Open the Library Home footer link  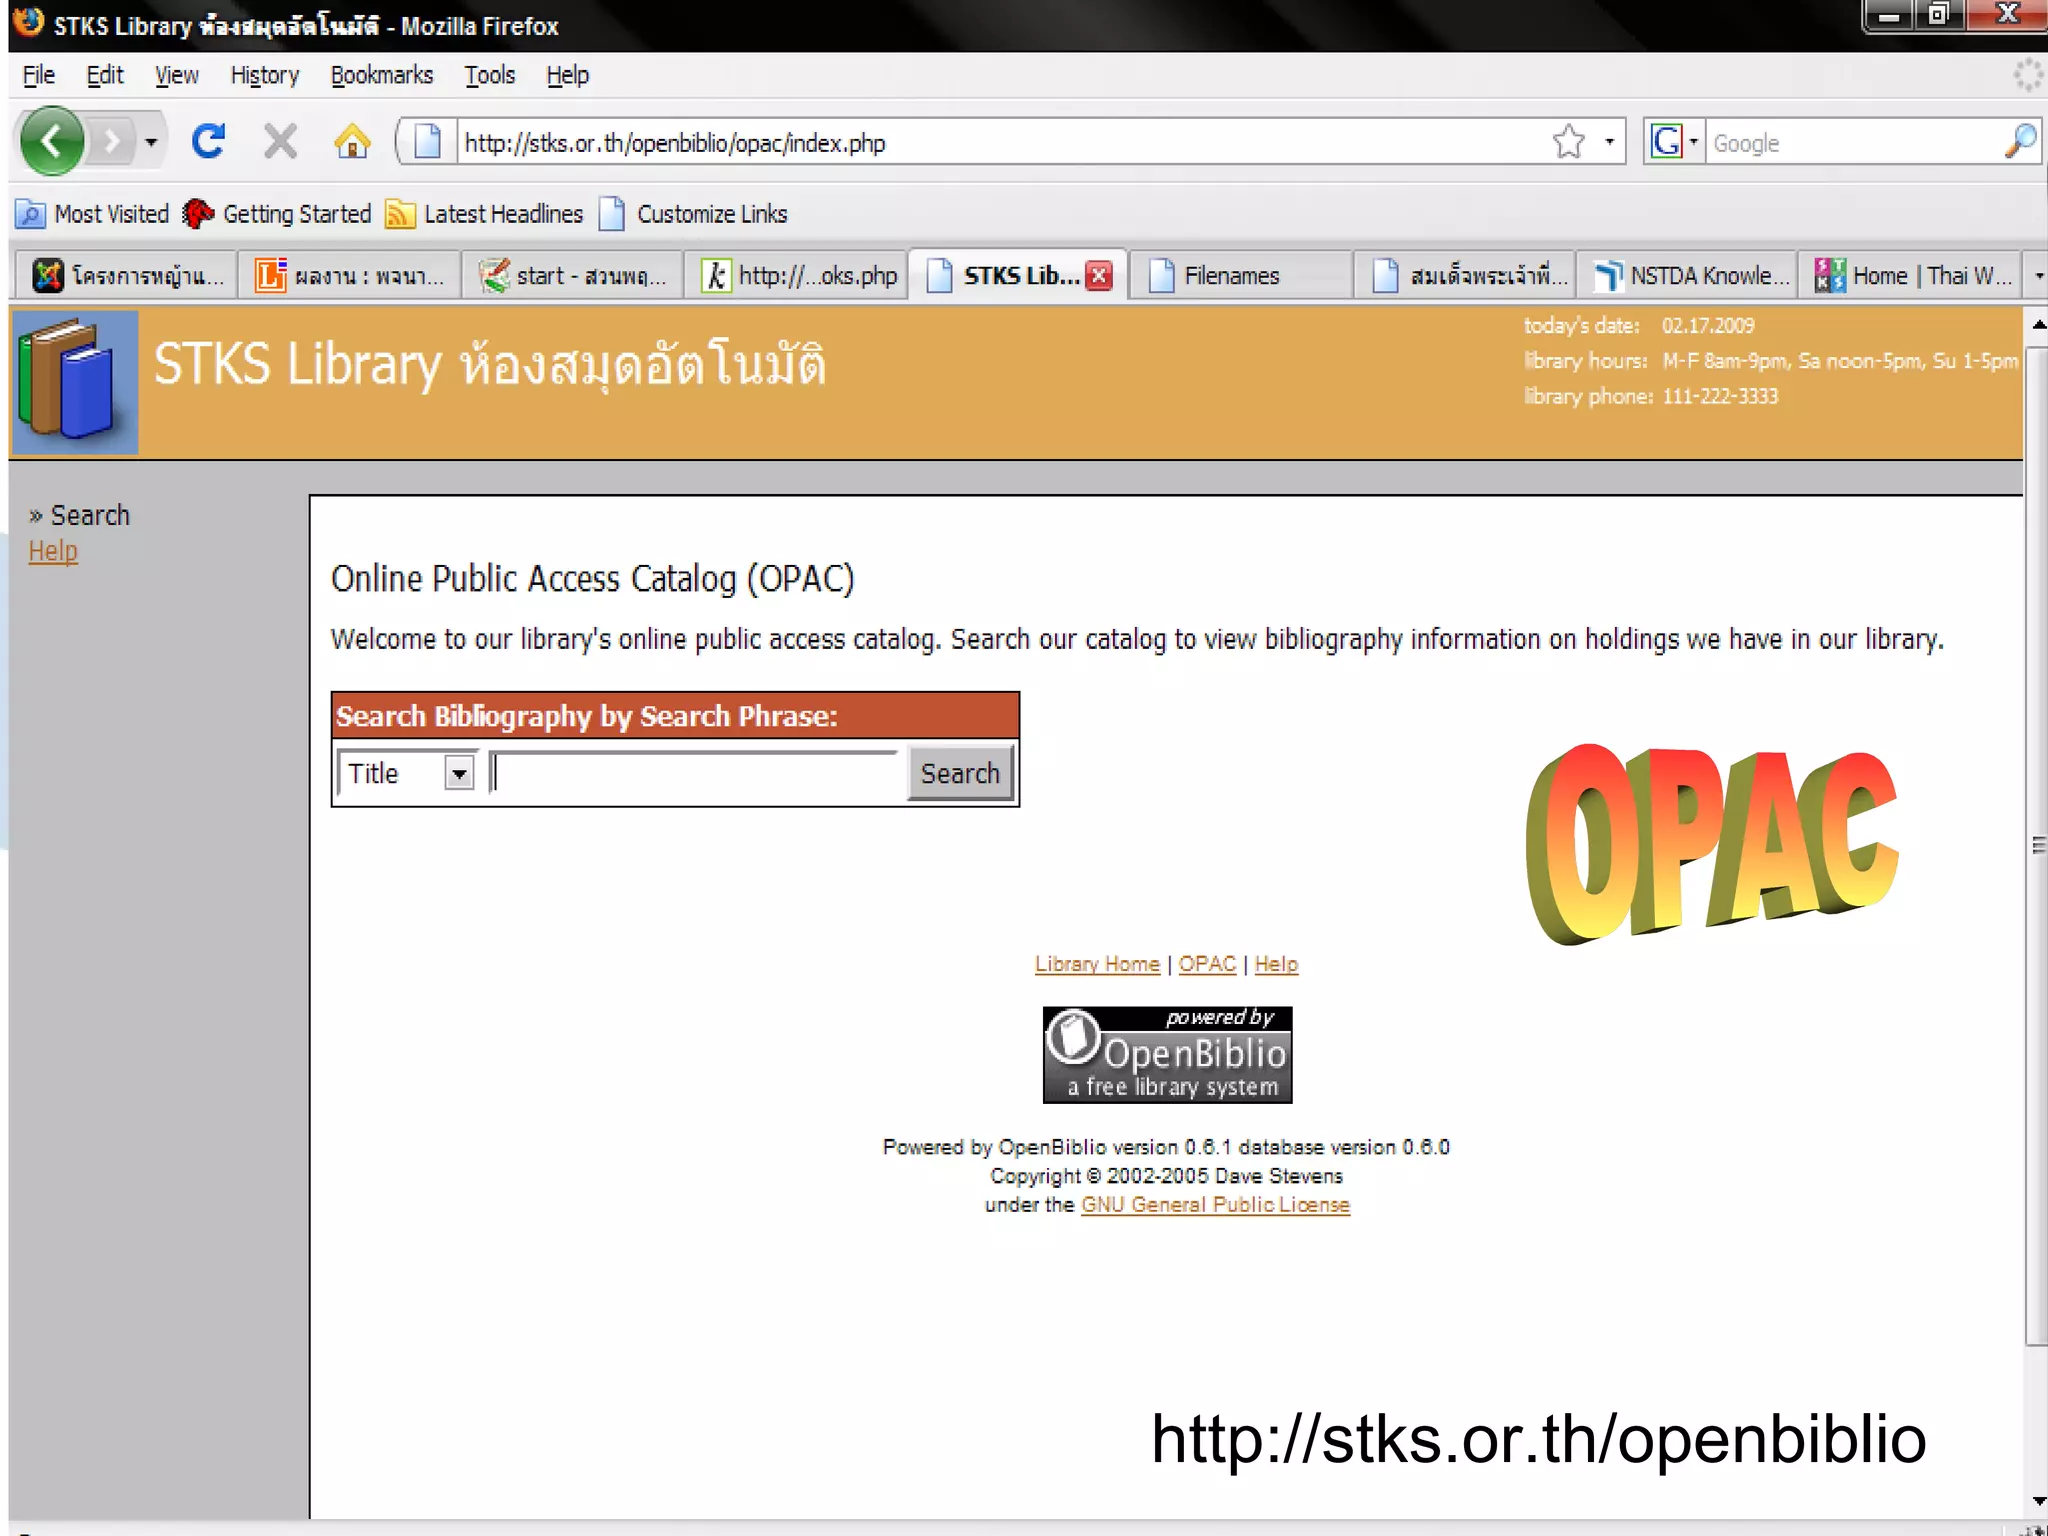point(1097,964)
